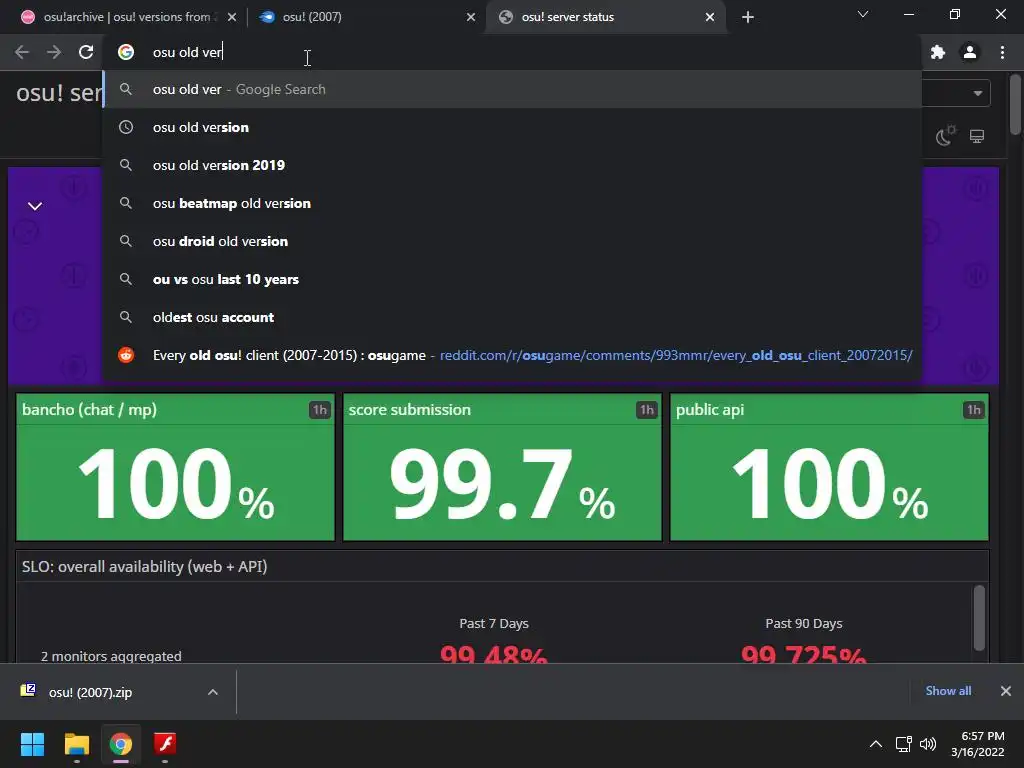This screenshot has width=1024, height=768.
Task: Open score submission 99.7% card
Action: [x=502, y=467]
